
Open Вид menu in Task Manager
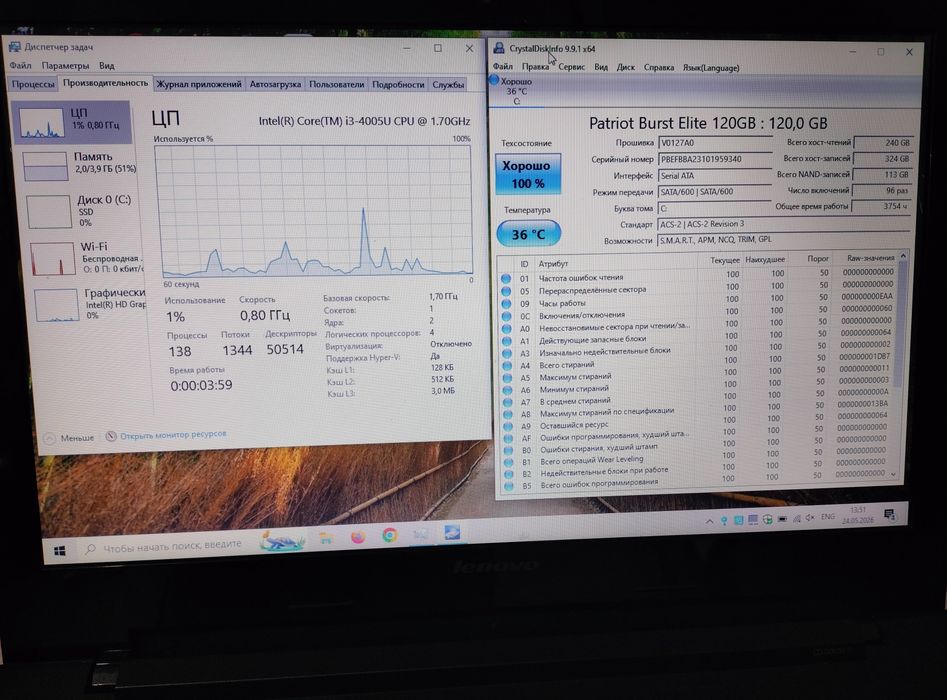coord(107,65)
